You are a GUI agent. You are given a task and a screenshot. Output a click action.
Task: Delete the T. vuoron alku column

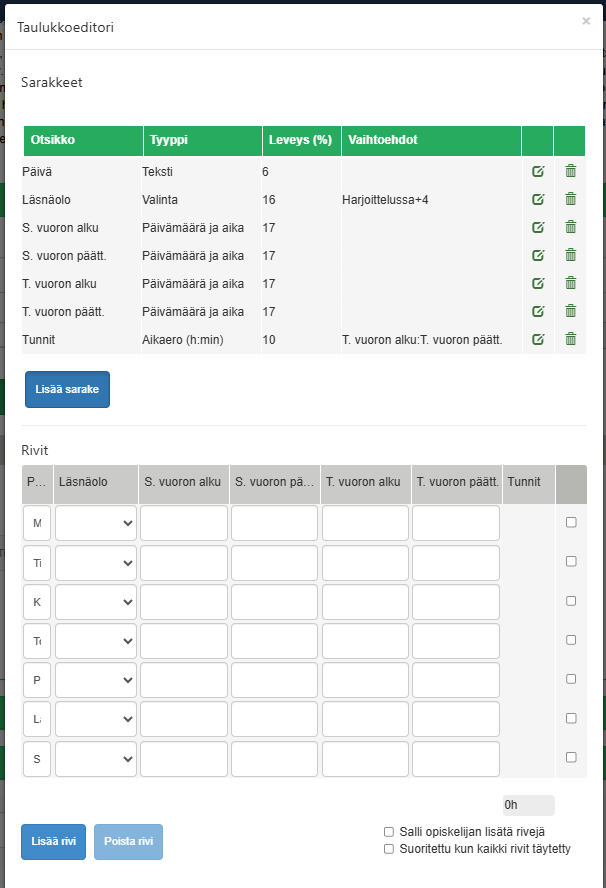click(570, 283)
